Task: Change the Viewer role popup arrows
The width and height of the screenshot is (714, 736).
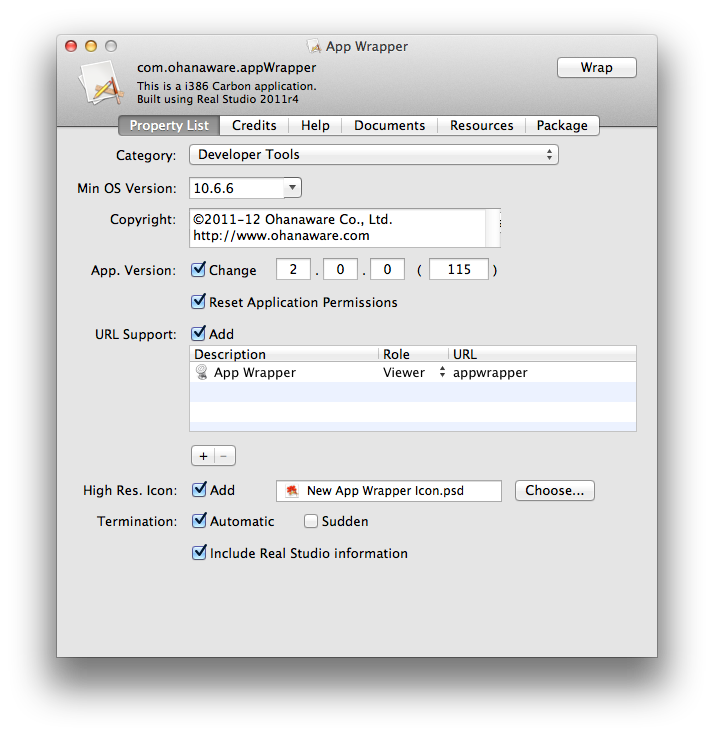Action: pyautogui.click(x=442, y=372)
